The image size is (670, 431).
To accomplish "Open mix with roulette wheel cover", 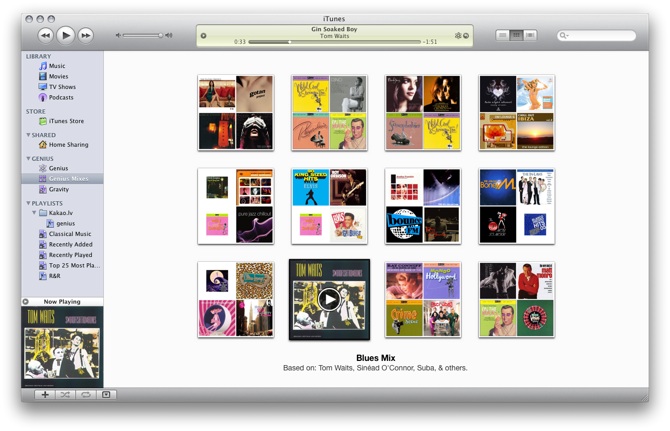I will 517,300.
